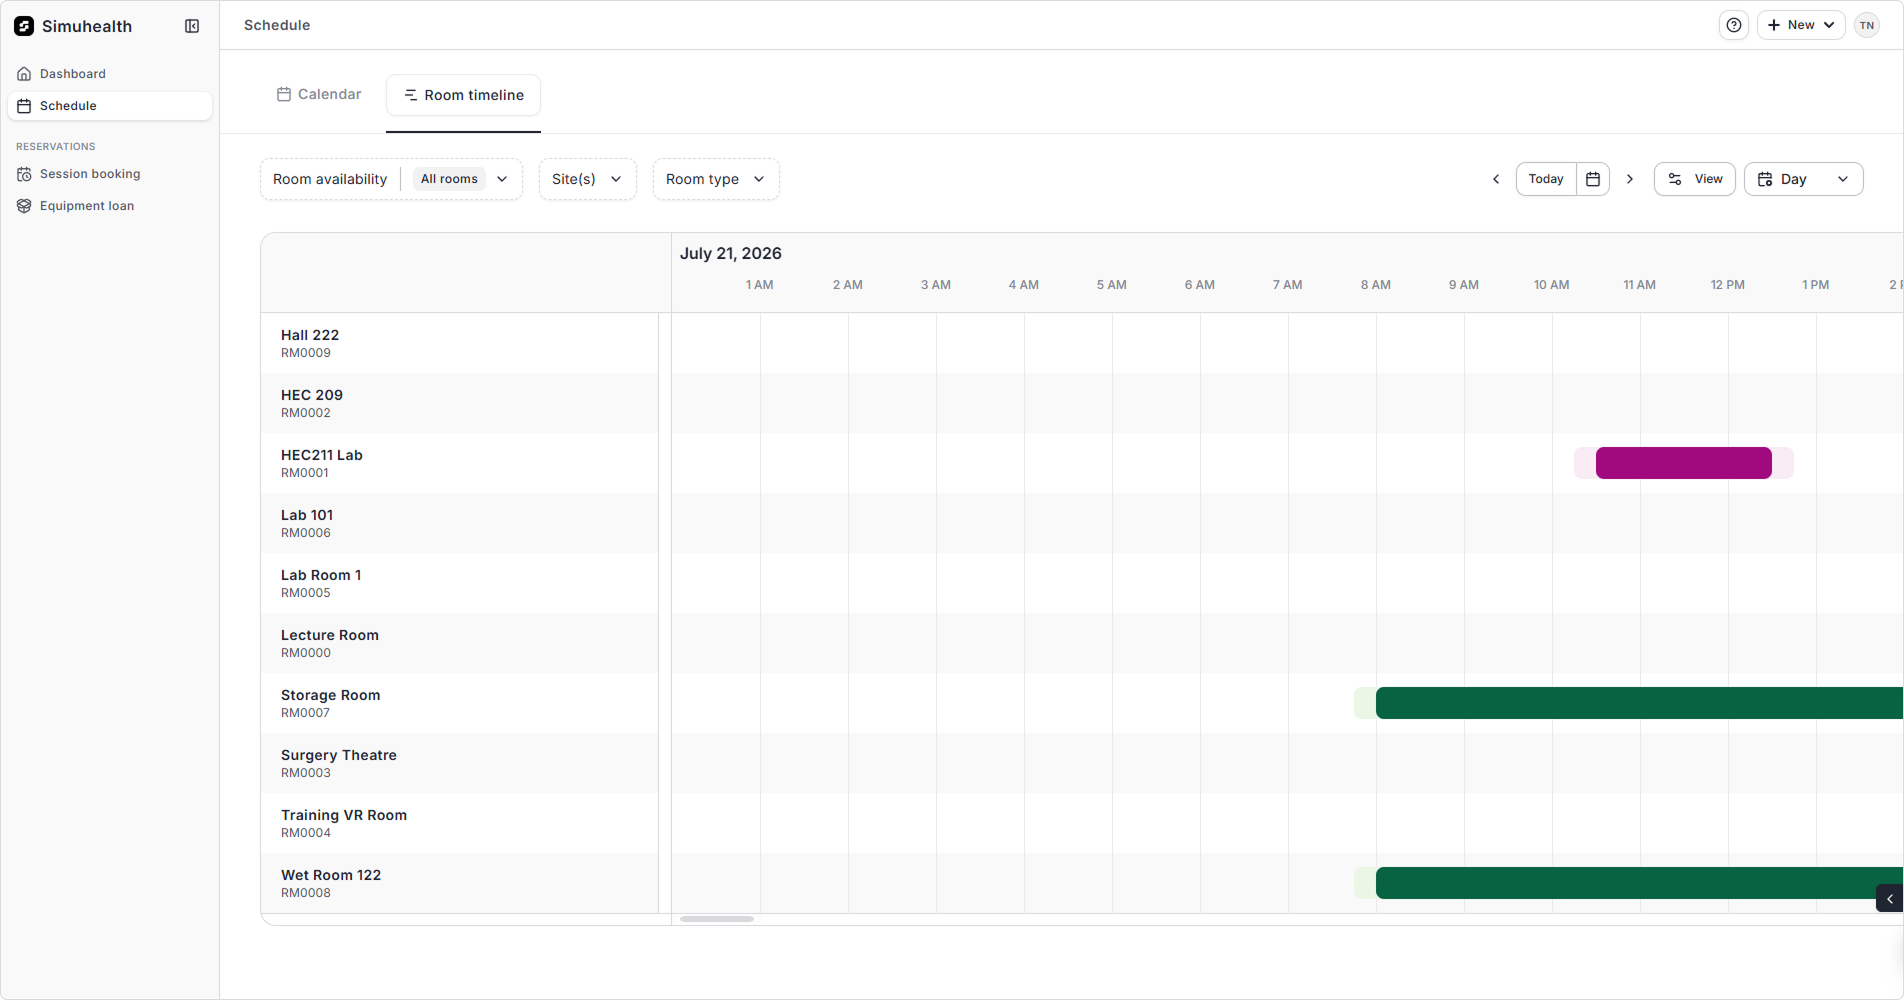Select the Wet Room 122 name
This screenshot has height=1000, width=1904.
pyautogui.click(x=331, y=875)
